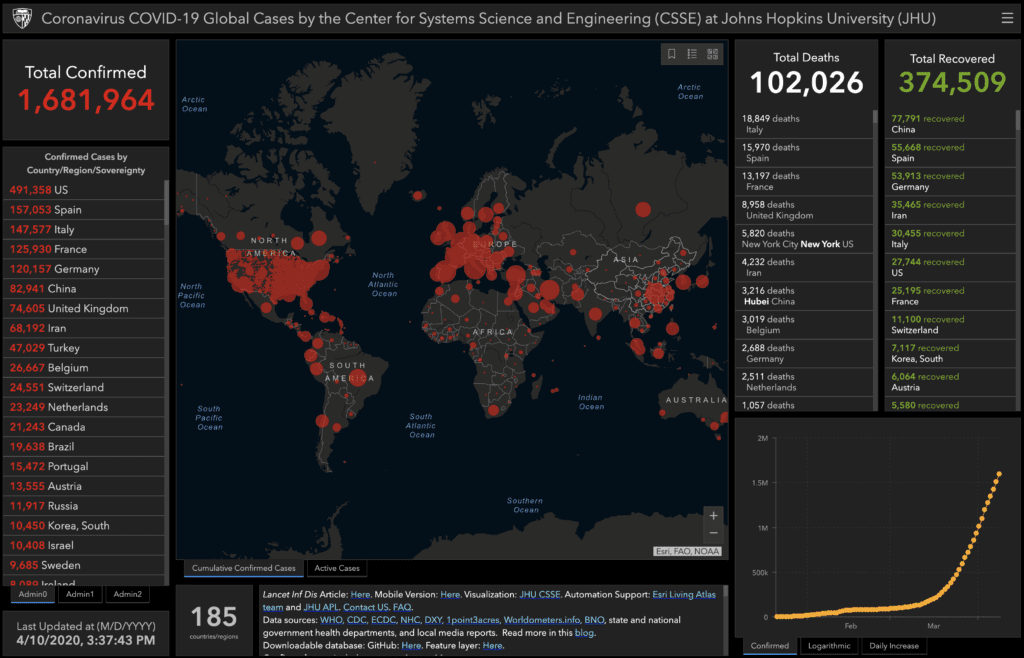
Task: Select the 5,820 deaths New York City entry
Action: click(x=804, y=239)
